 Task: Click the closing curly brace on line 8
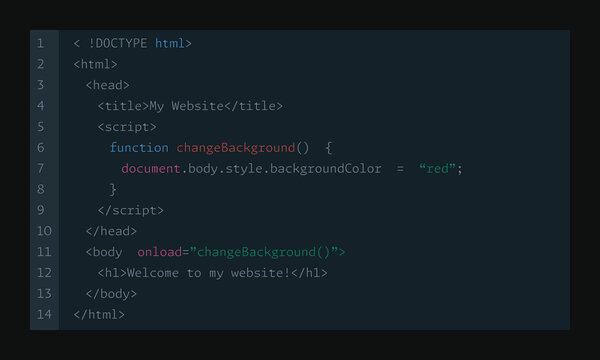coord(112,189)
